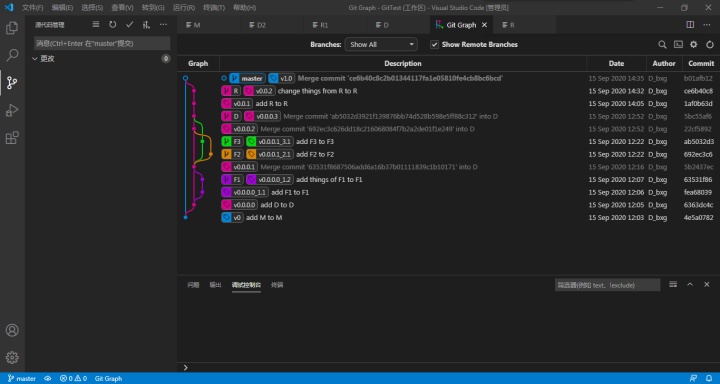Search commits in Git Graph
The height and width of the screenshot is (384, 720).
coord(662,45)
